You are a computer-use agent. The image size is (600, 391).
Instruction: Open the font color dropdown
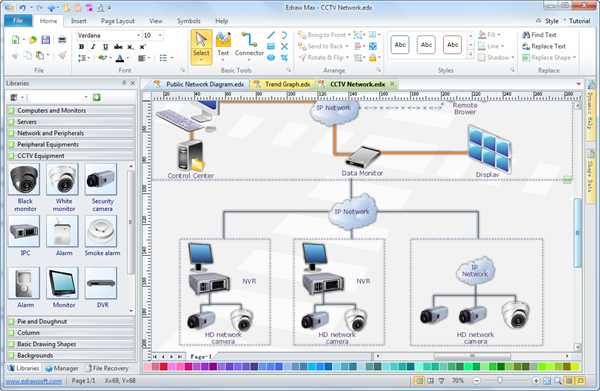[127, 58]
